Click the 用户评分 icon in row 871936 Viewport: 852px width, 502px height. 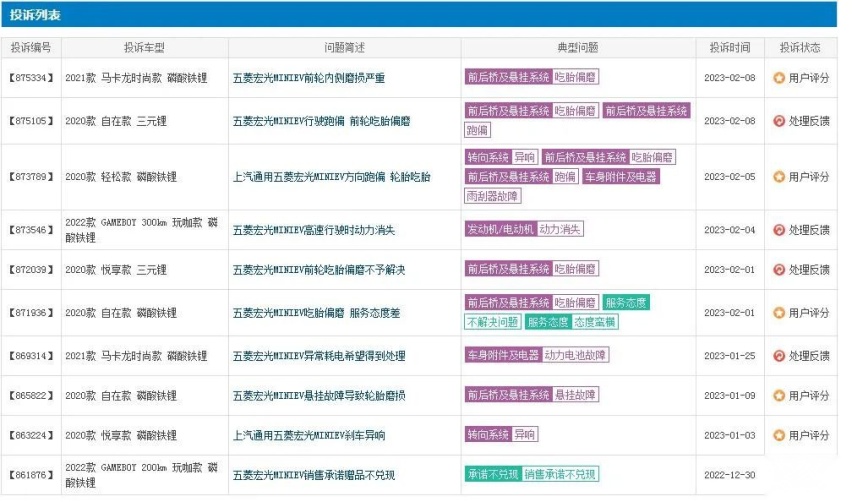coord(779,313)
